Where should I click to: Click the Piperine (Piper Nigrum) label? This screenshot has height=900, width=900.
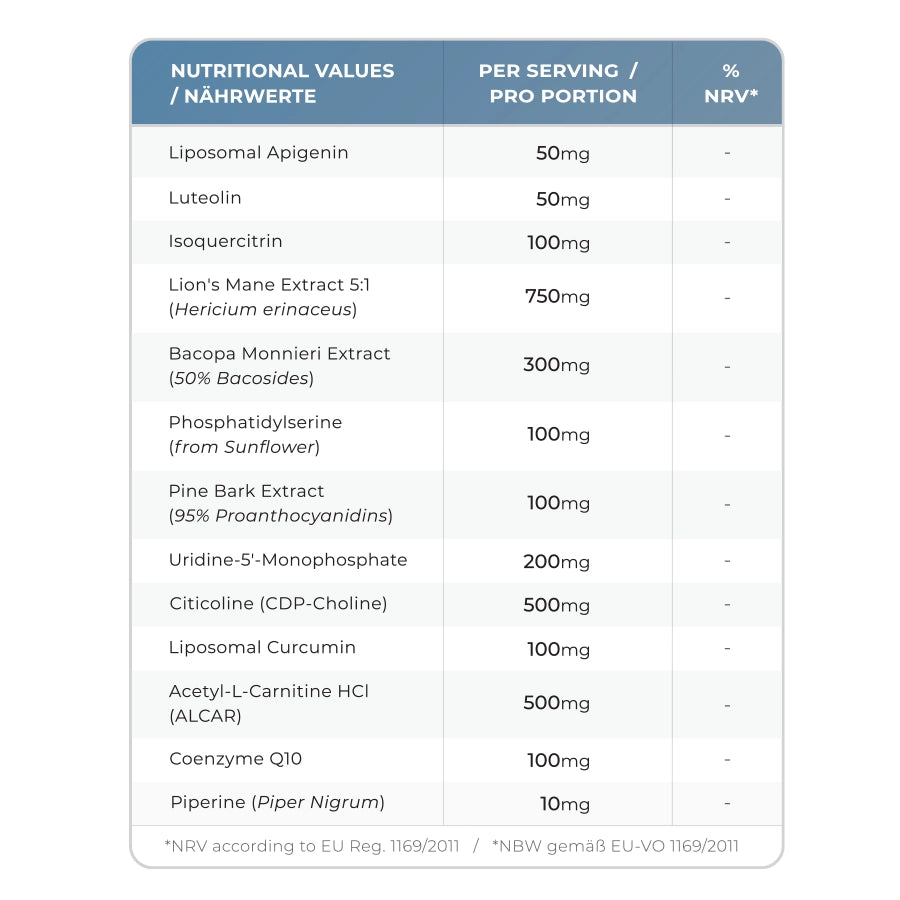(277, 802)
